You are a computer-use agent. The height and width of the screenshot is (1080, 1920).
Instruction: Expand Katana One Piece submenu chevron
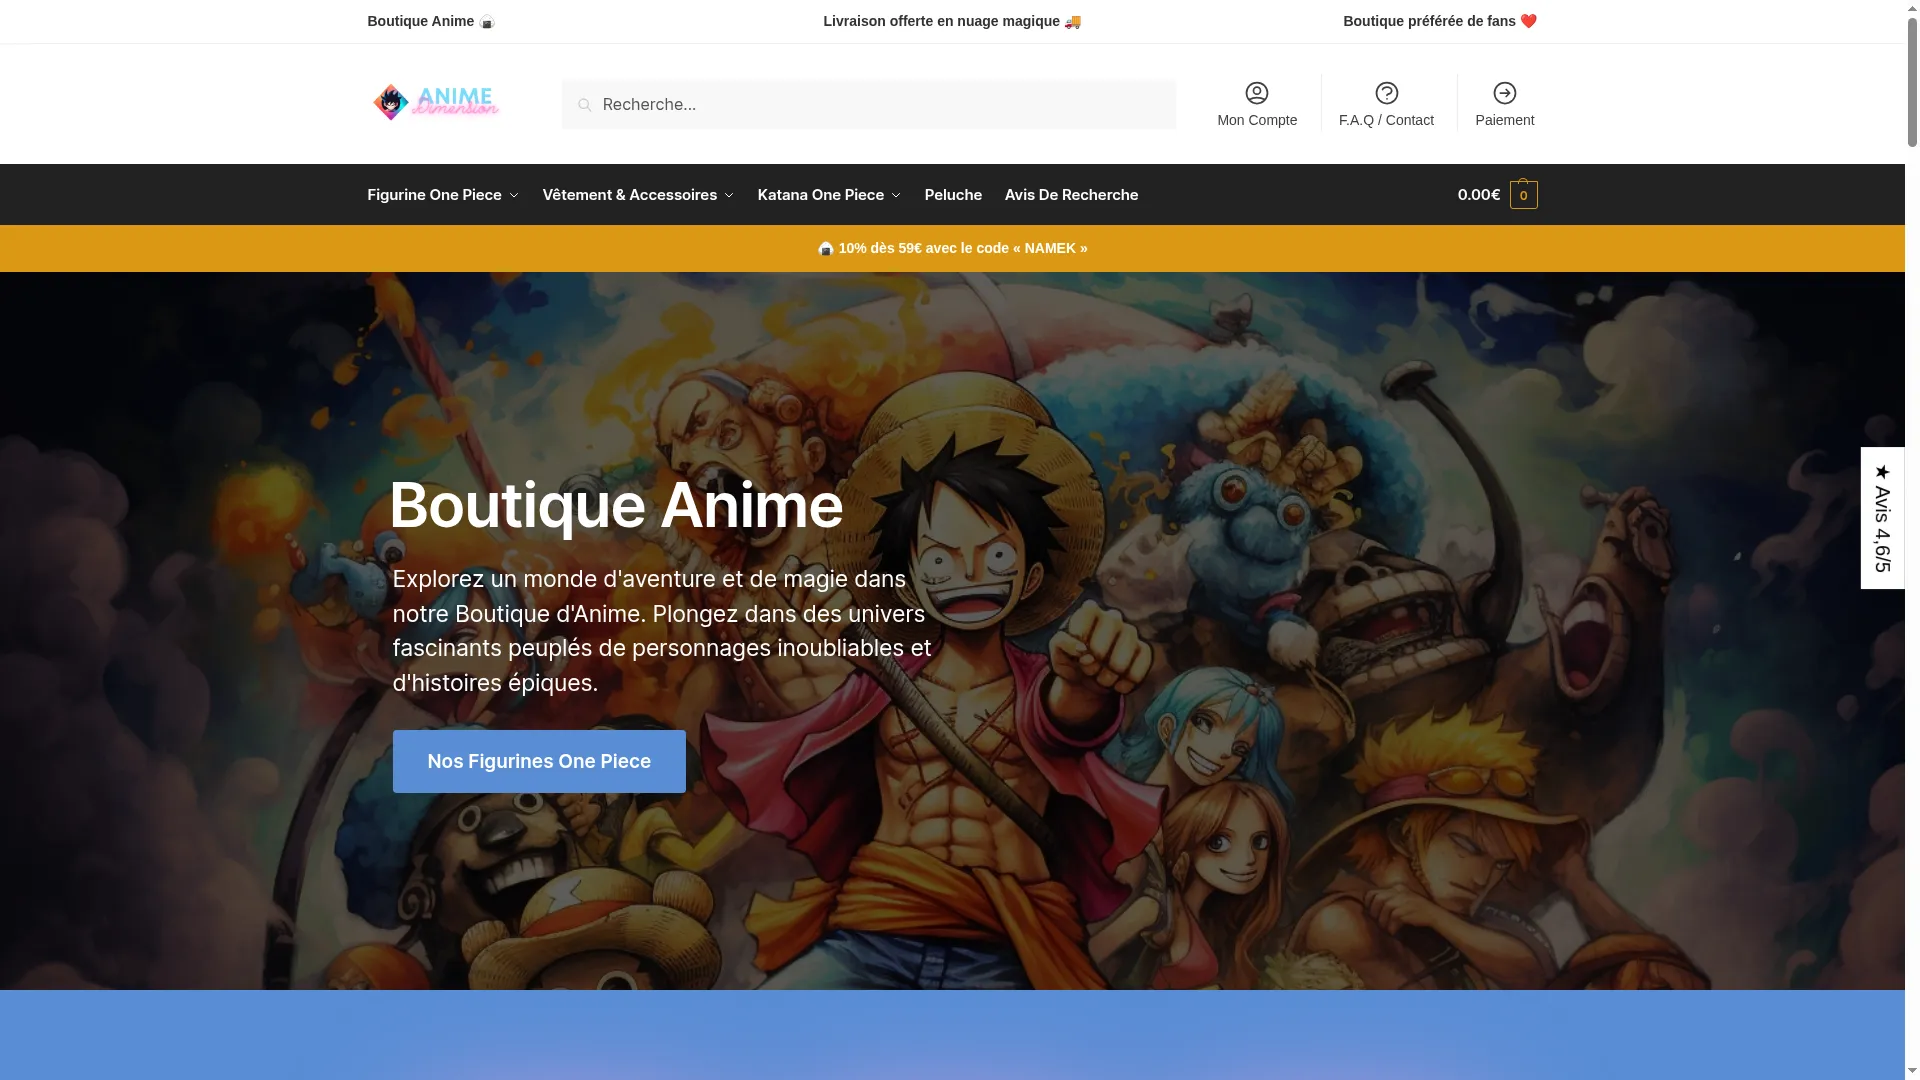click(896, 196)
